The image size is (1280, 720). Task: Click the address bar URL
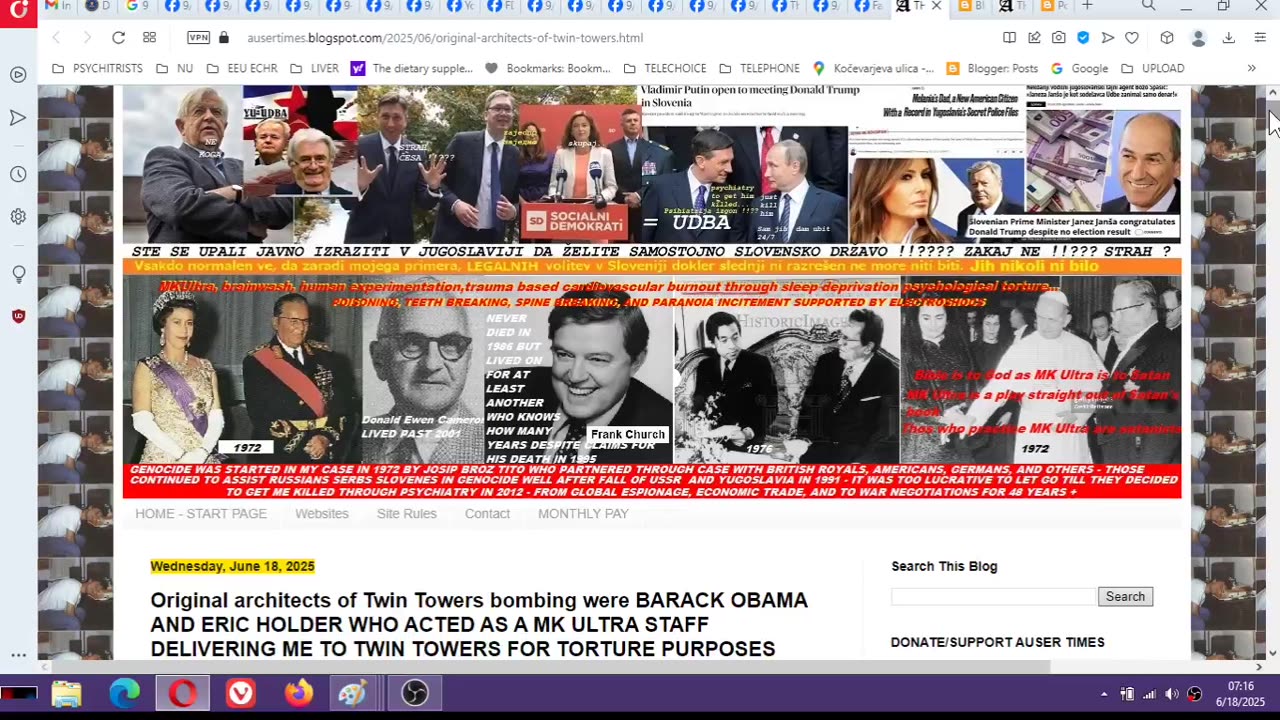445,38
